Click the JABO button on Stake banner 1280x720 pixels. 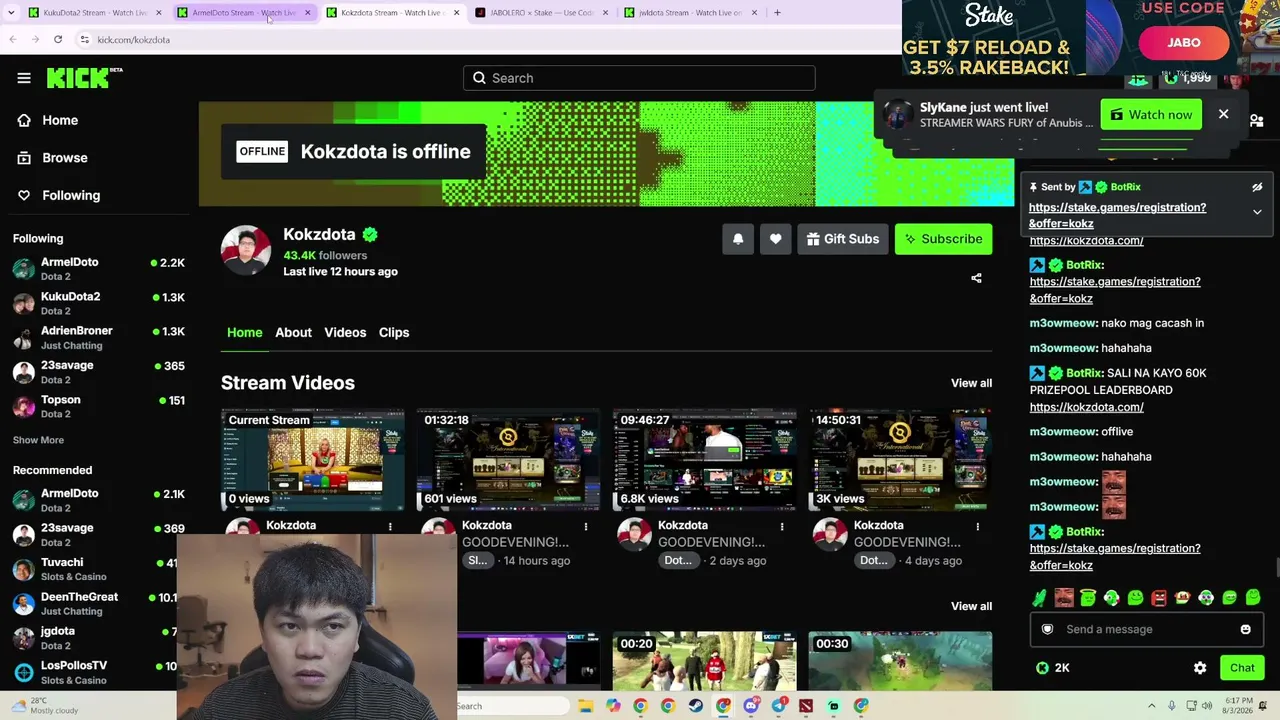pos(1183,43)
